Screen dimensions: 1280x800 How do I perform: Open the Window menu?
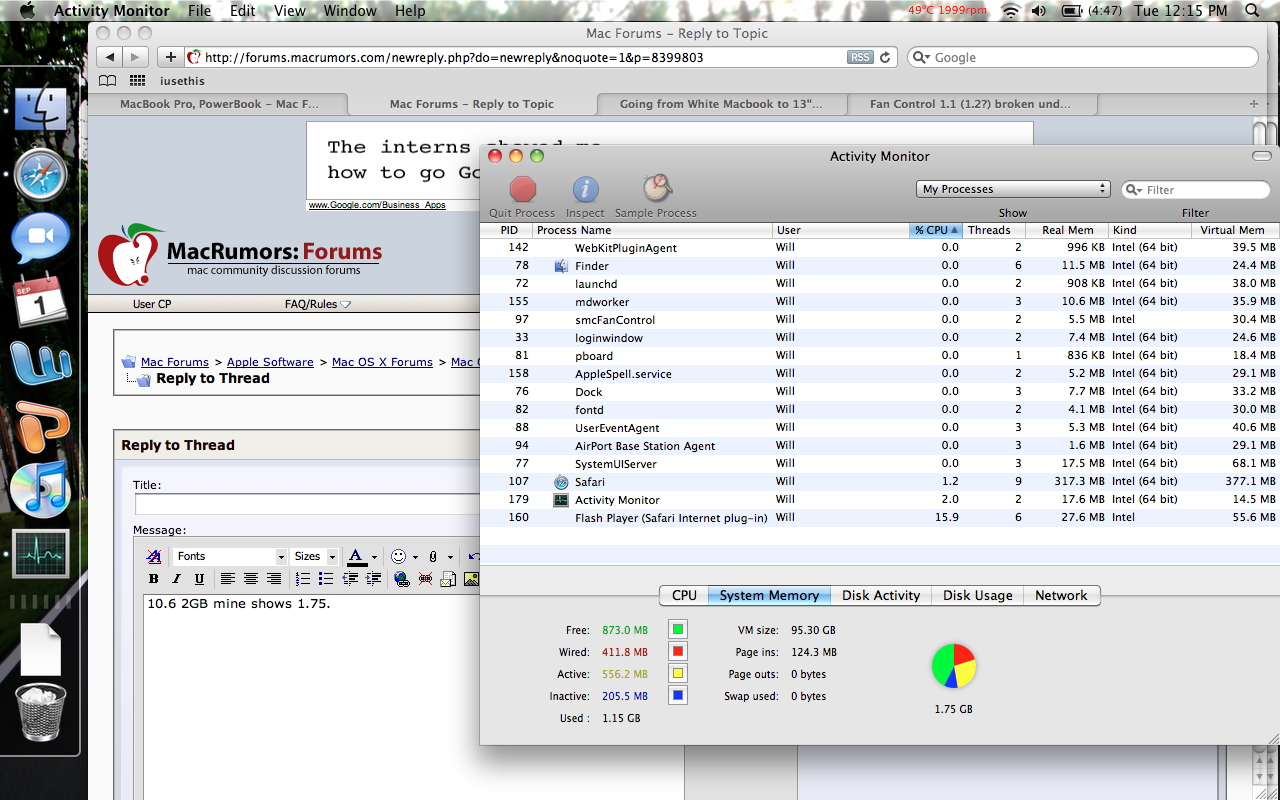click(x=350, y=11)
